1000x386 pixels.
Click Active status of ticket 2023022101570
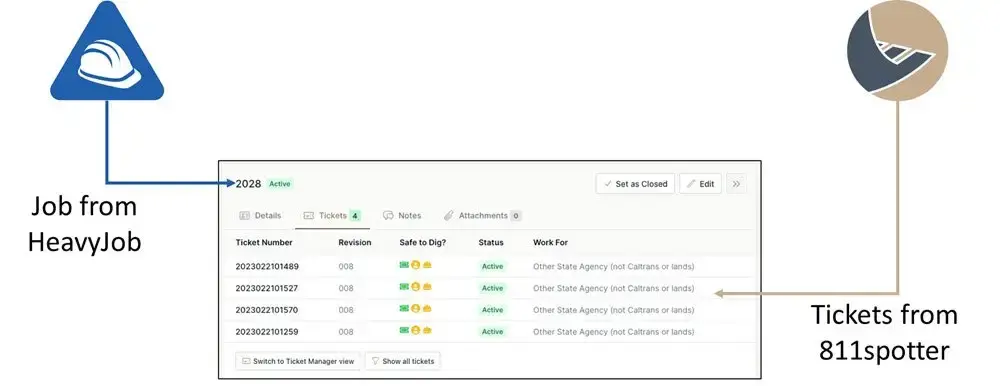tap(492, 310)
